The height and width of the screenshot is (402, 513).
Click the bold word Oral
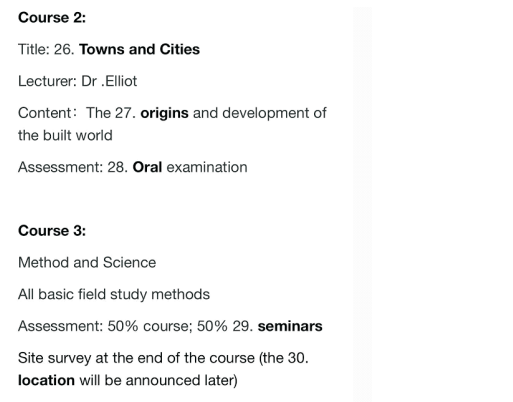147,167
